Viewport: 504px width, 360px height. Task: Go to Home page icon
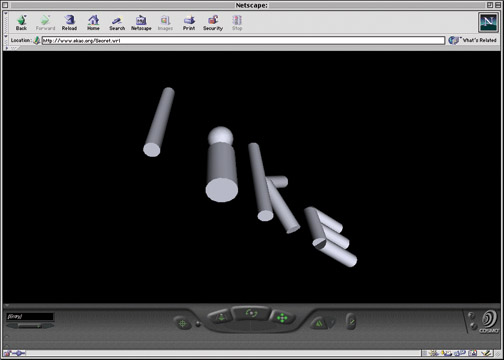[93, 23]
